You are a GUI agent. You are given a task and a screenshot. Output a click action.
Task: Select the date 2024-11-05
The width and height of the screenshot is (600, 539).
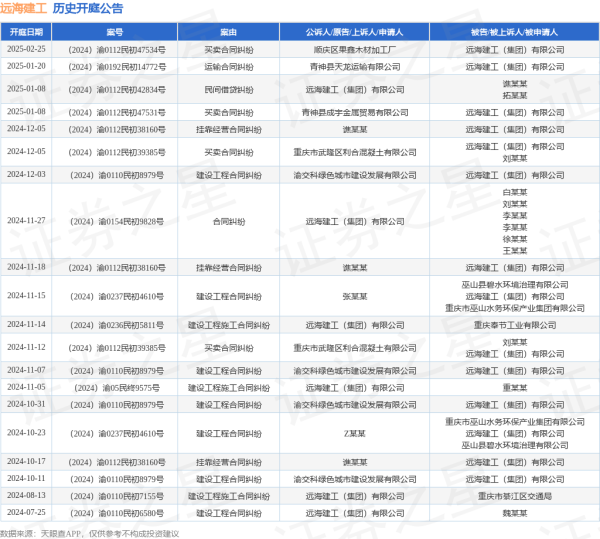click(x=26, y=387)
